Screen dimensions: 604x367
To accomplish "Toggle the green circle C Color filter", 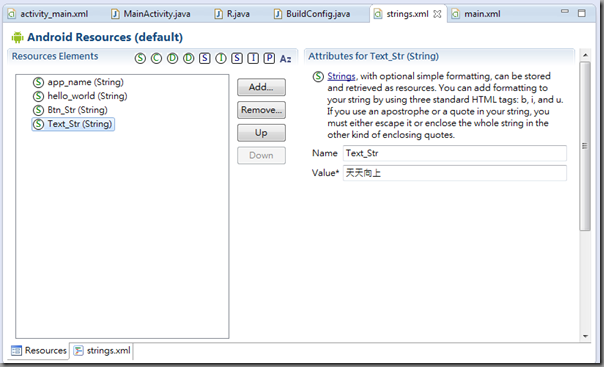I will [156, 58].
